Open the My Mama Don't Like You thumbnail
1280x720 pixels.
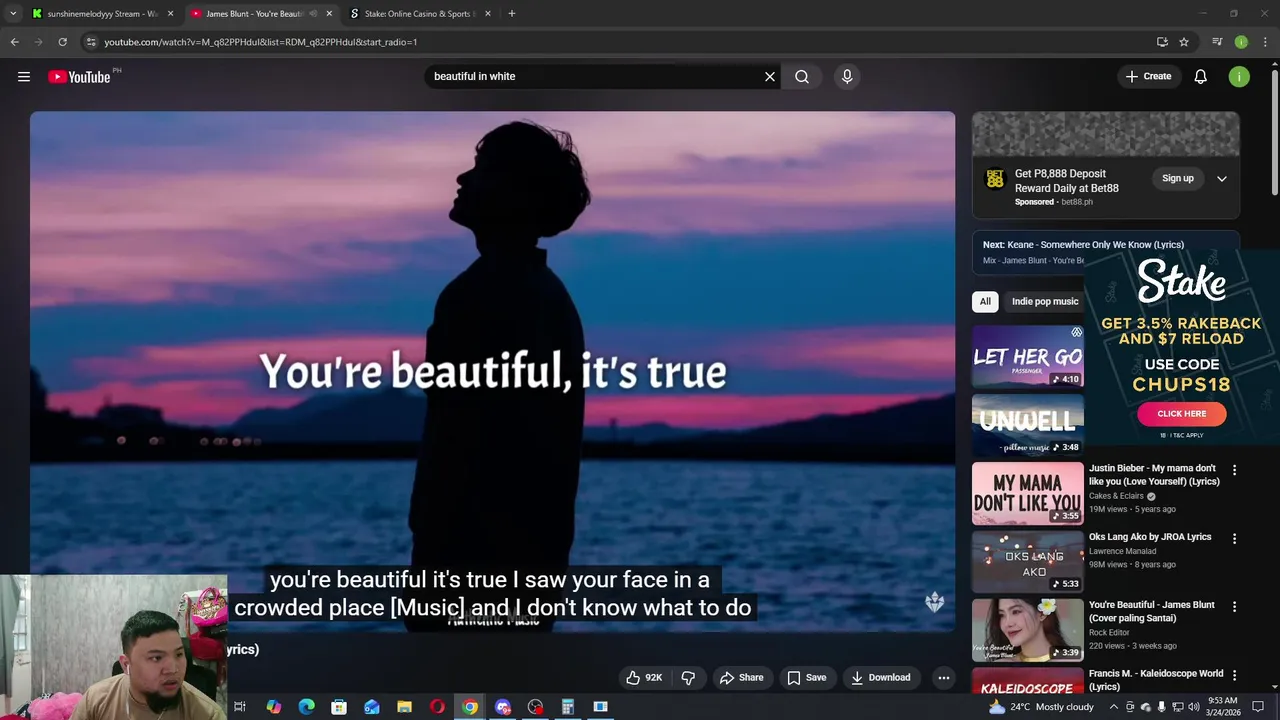coord(1028,493)
